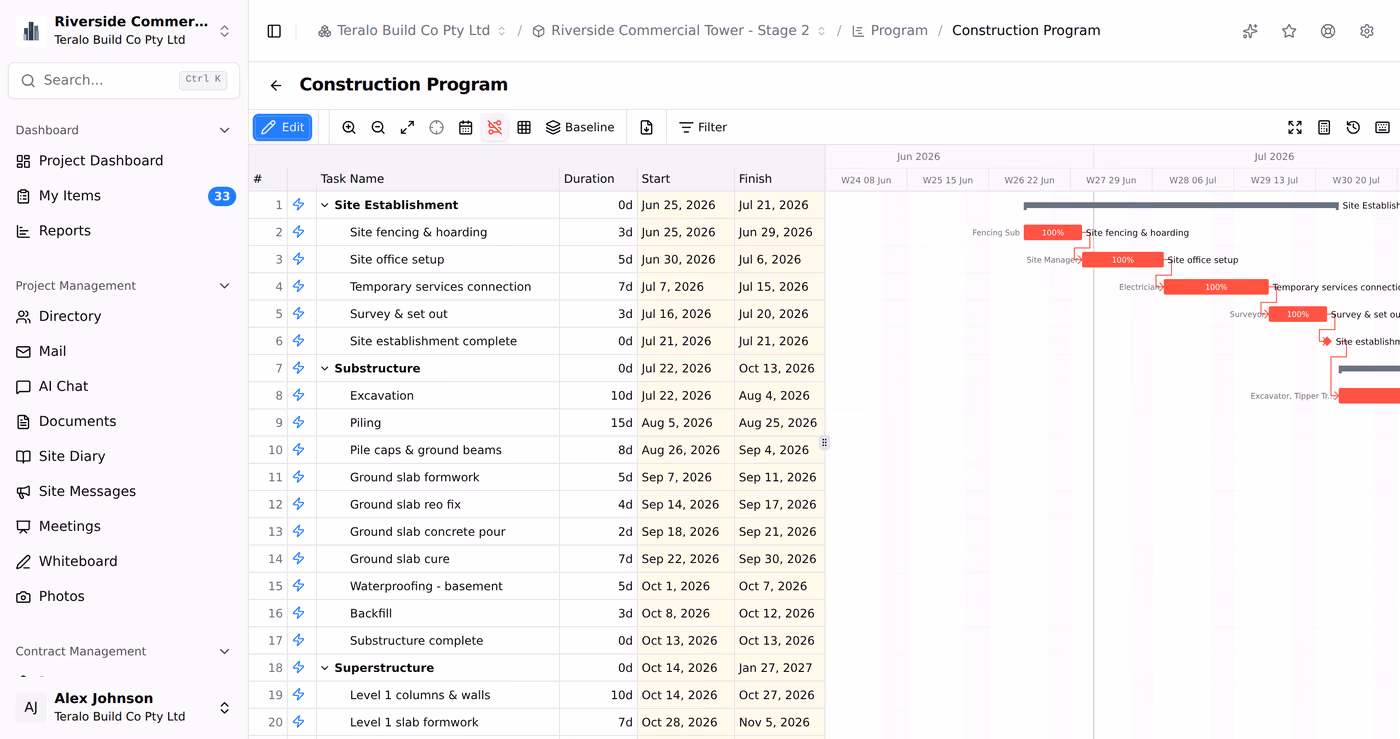Collapse the Contract Management sidebar section
The image size is (1400, 739).
225,651
